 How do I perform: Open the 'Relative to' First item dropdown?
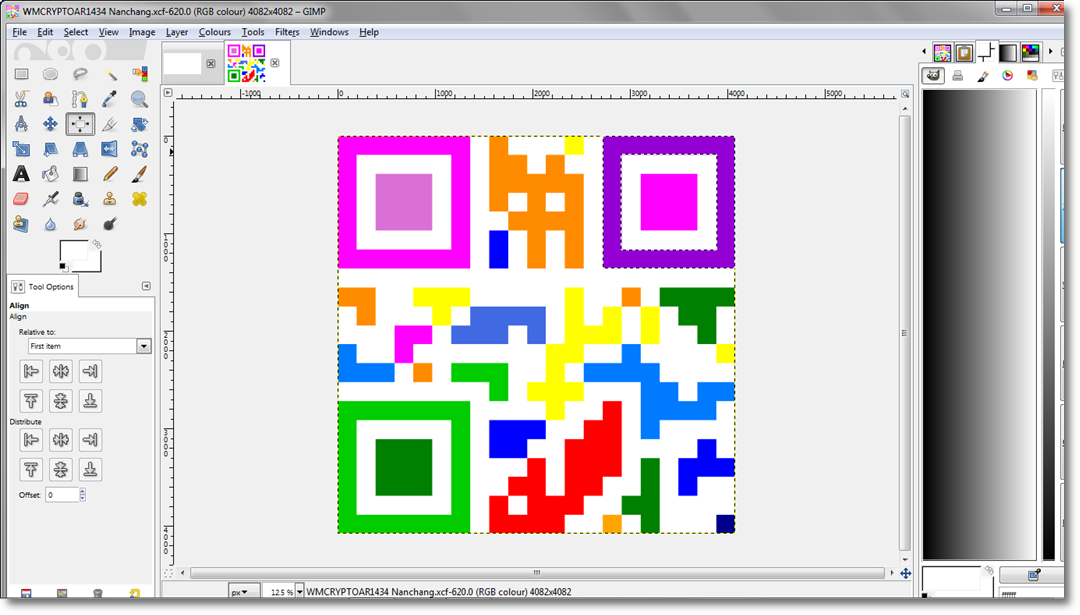[x=90, y=346]
